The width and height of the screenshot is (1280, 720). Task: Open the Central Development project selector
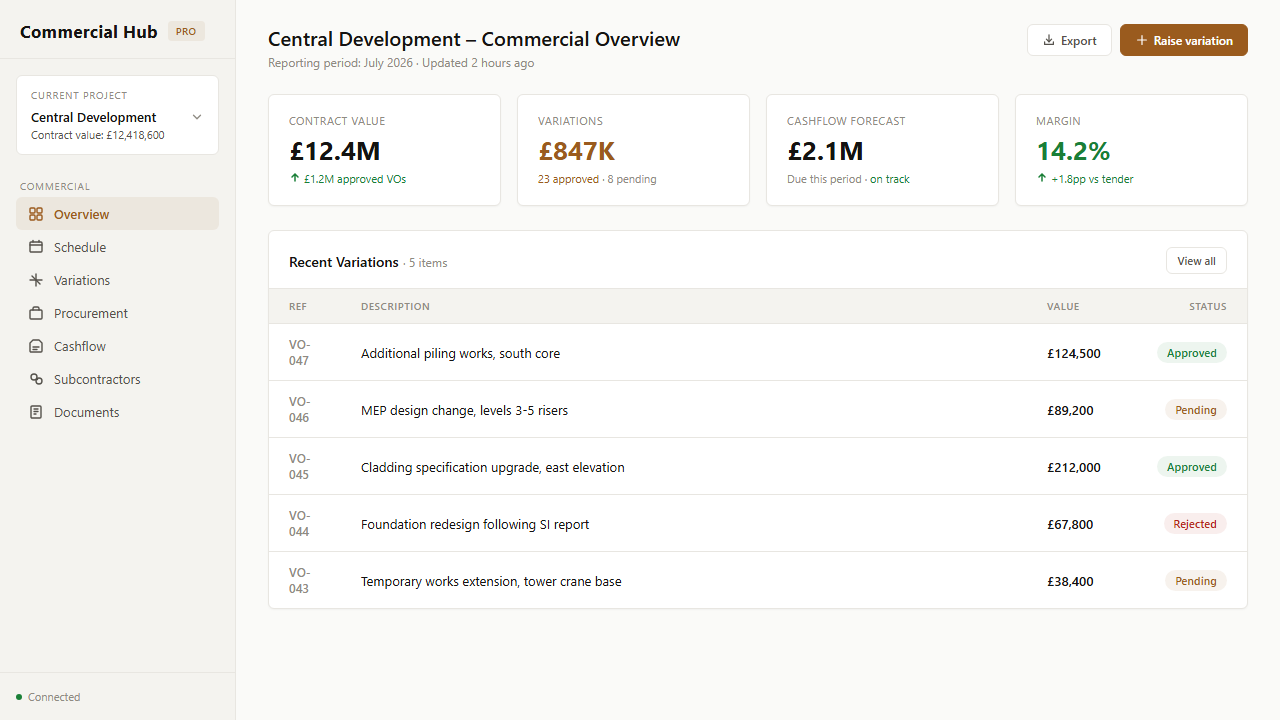click(117, 115)
